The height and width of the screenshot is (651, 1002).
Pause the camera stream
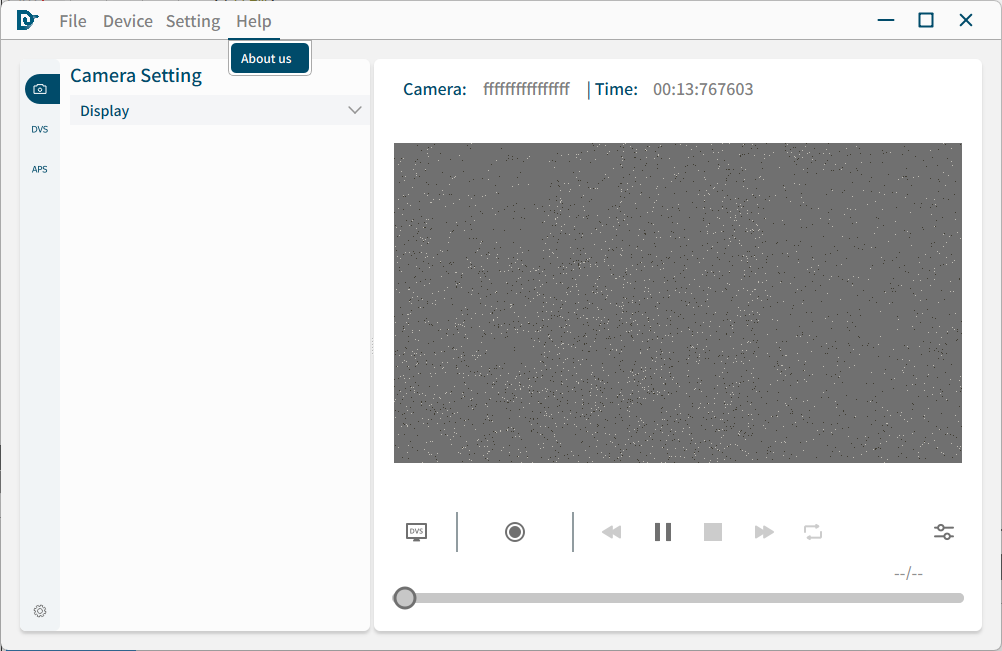[662, 532]
